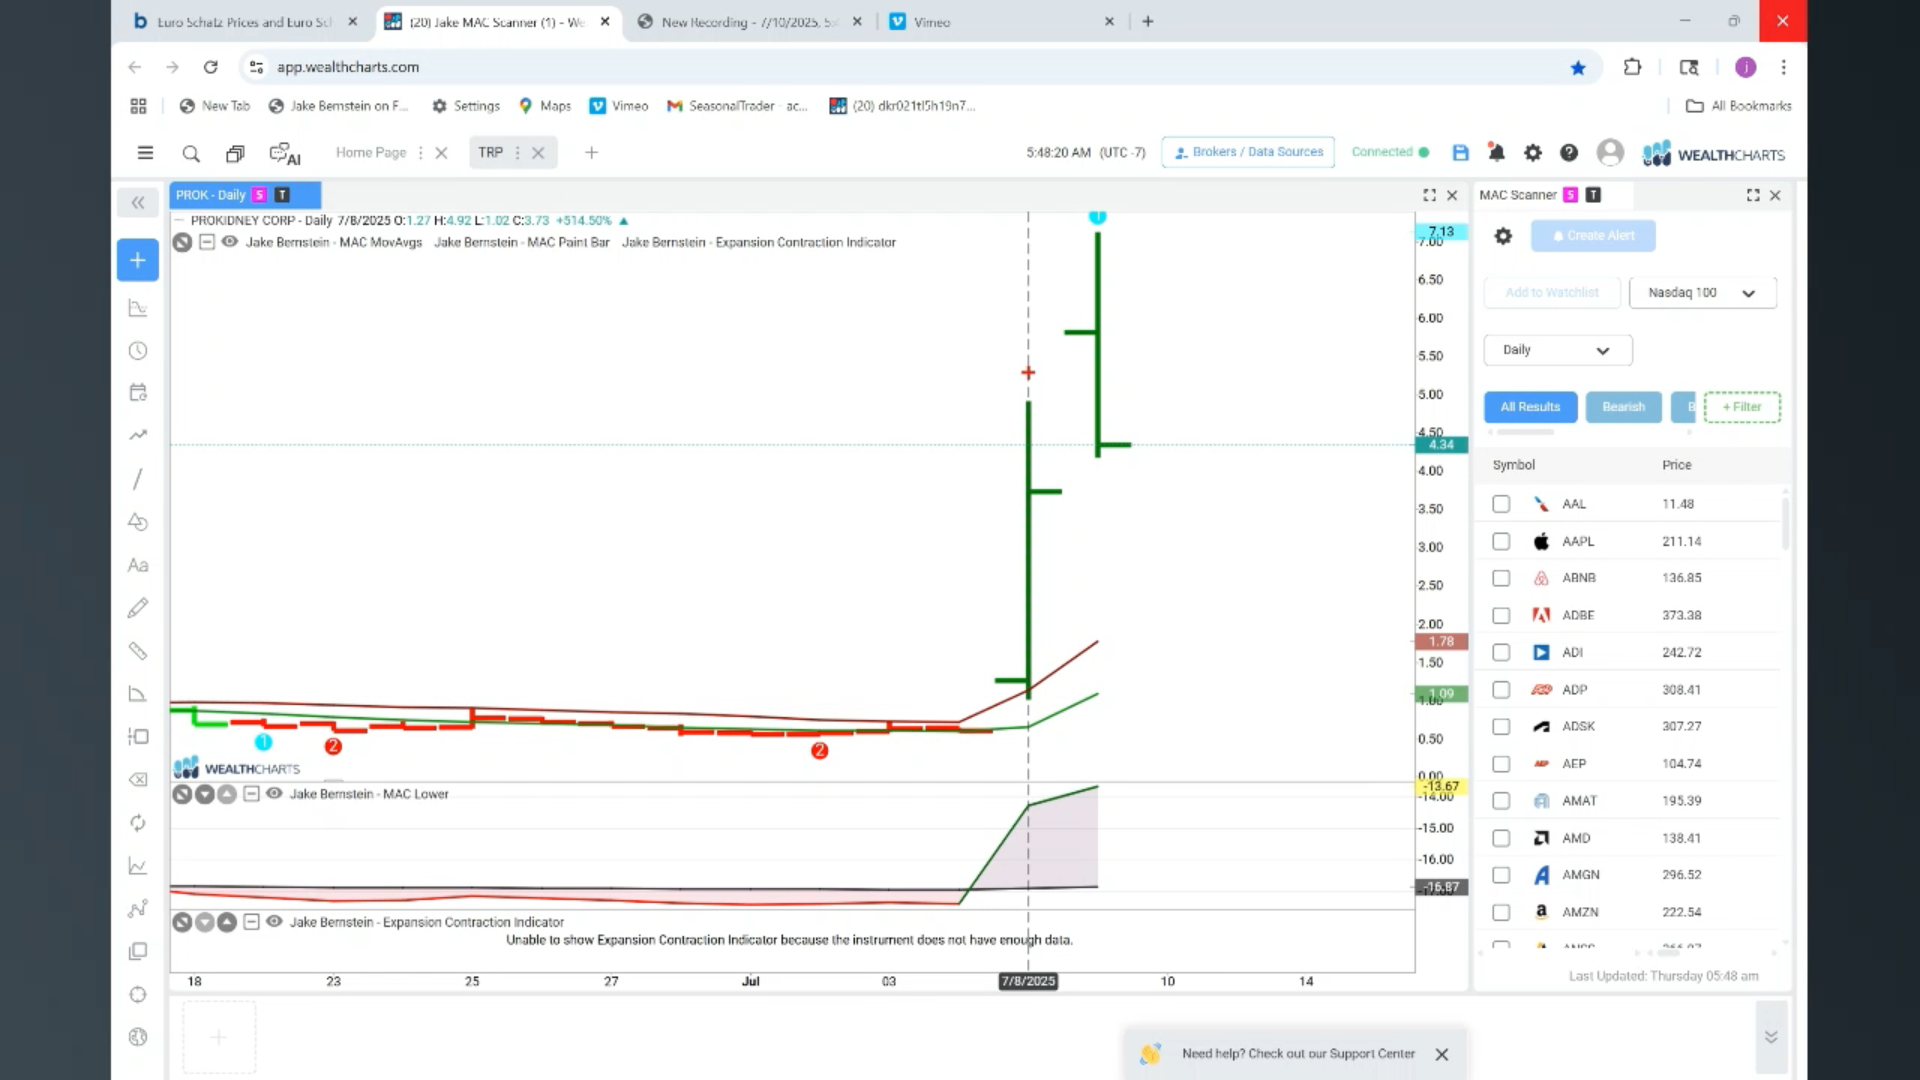
Task: Open the Nasdaq 100 watchlist dropdown
Action: tap(1702, 293)
